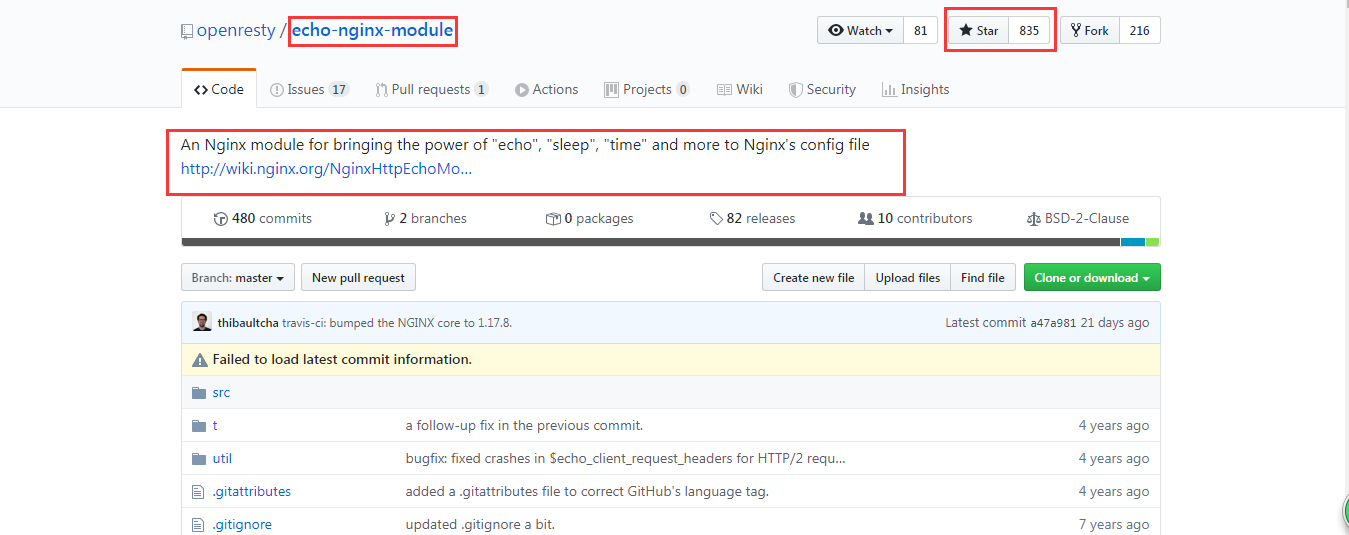Open the travis-ci bumped NGINX core commit message
This screenshot has height=535, width=1349.
[x=397, y=323]
